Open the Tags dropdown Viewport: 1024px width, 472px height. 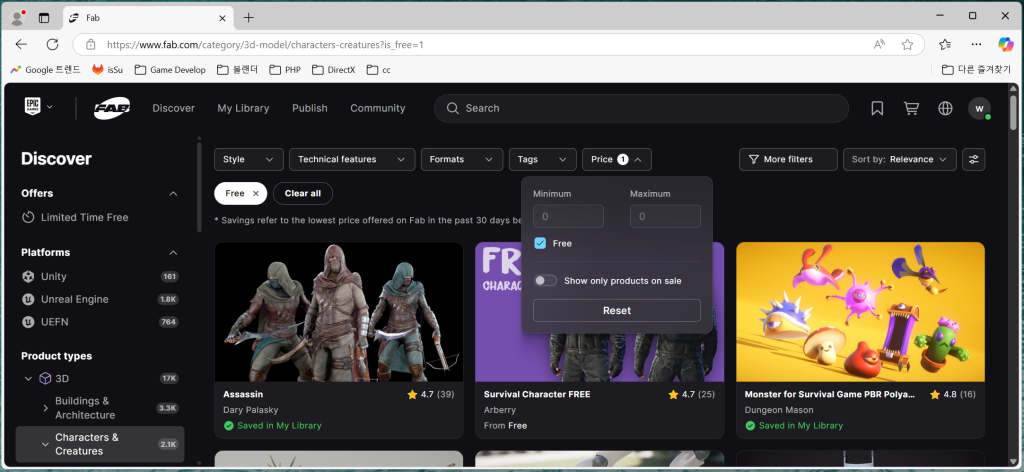point(543,159)
